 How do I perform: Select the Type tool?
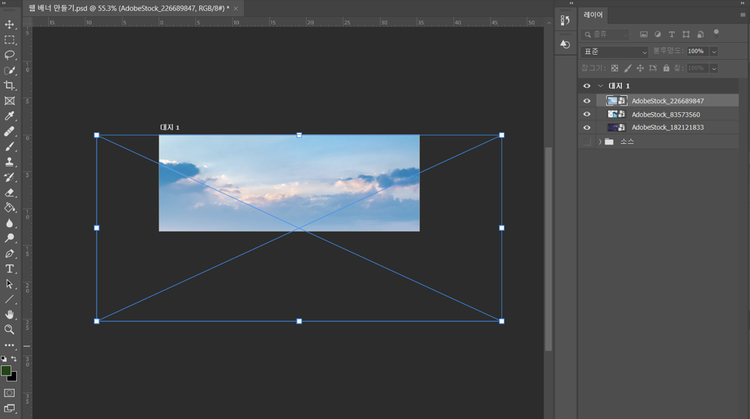[10, 269]
